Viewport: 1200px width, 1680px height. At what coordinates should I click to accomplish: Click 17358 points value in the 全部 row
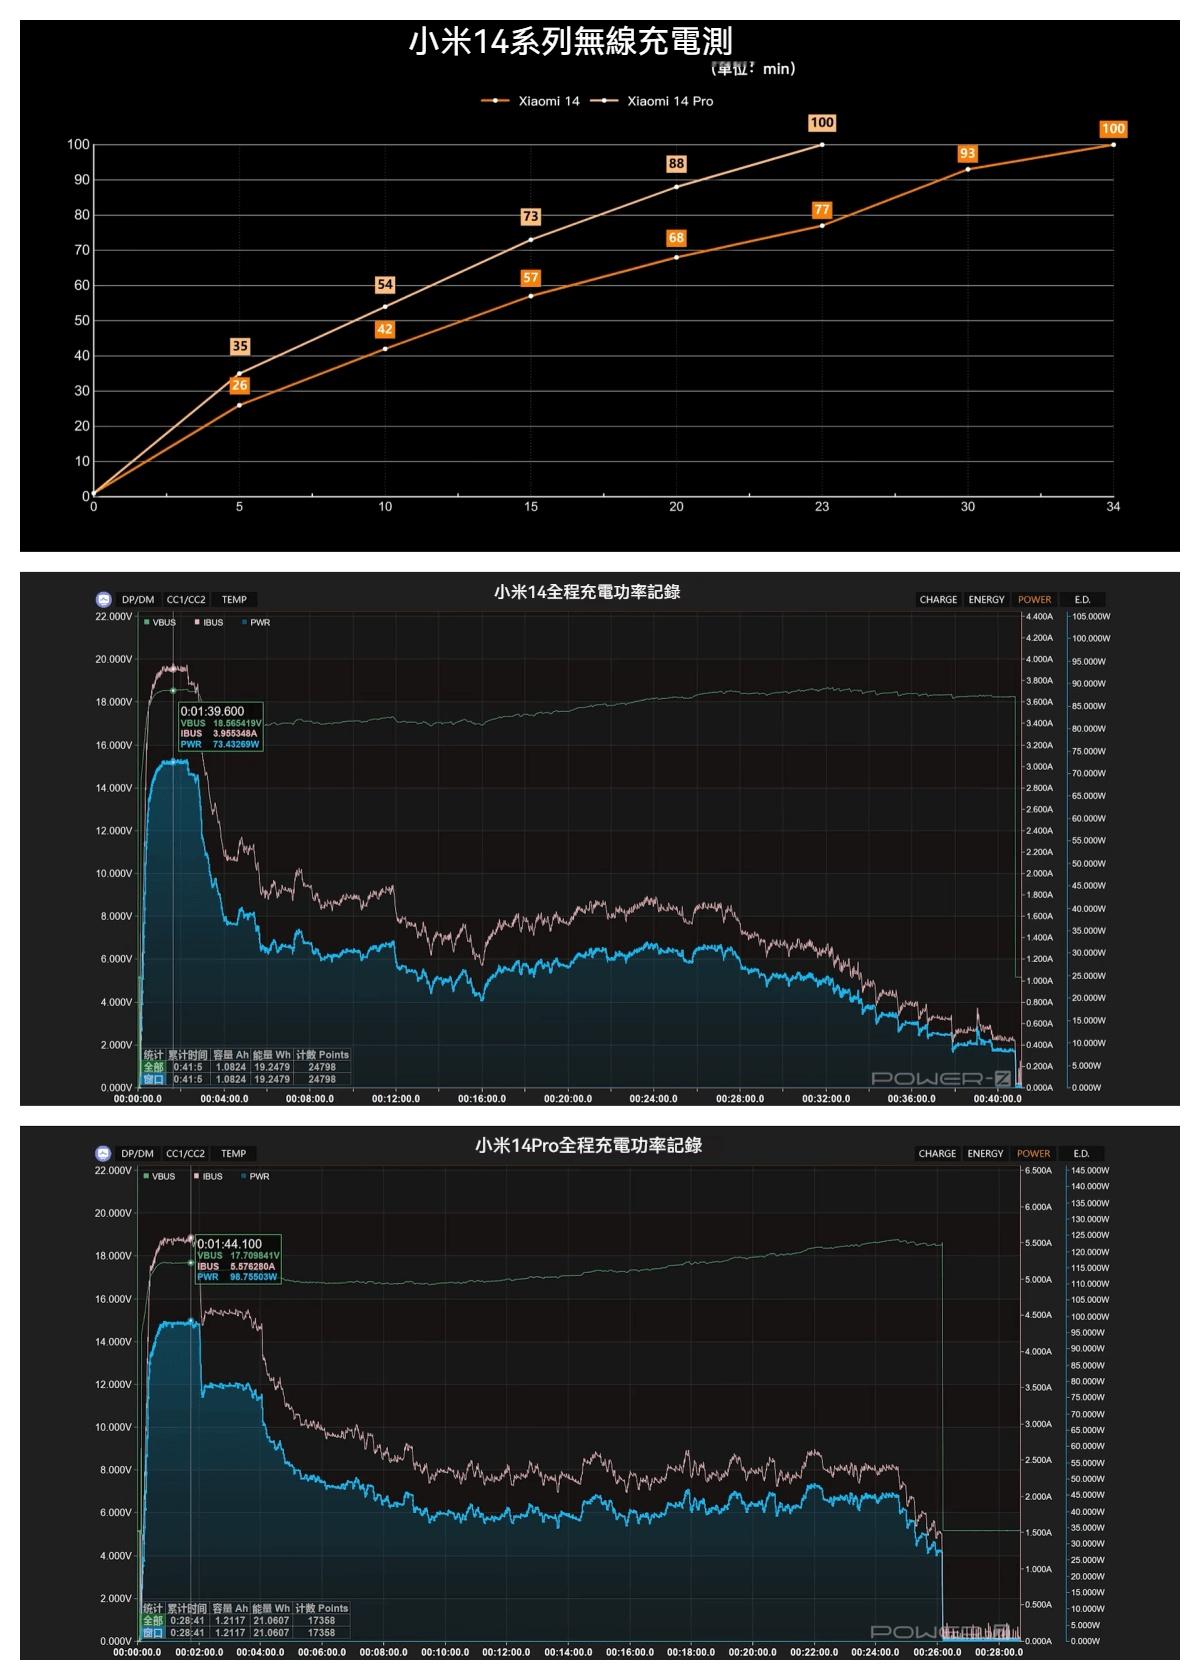(x=321, y=1621)
